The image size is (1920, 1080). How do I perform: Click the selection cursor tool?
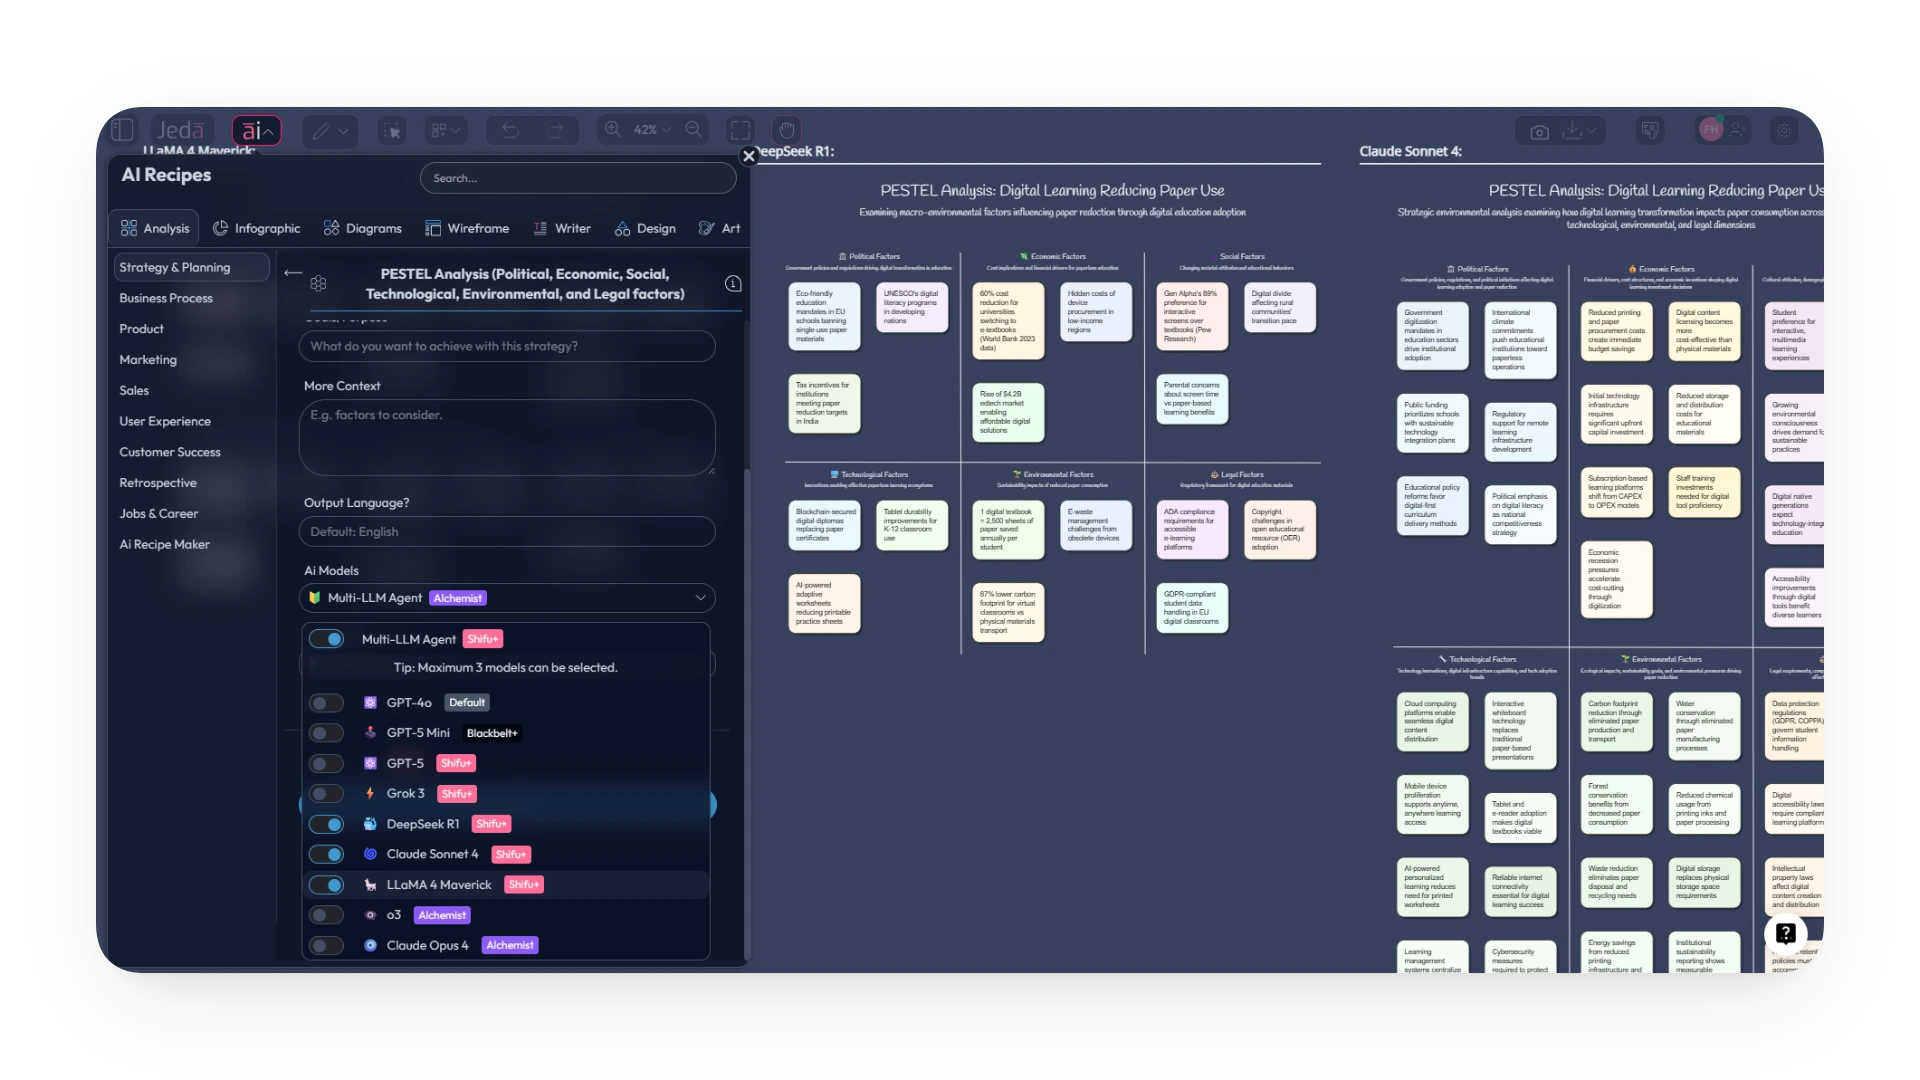[392, 131]
